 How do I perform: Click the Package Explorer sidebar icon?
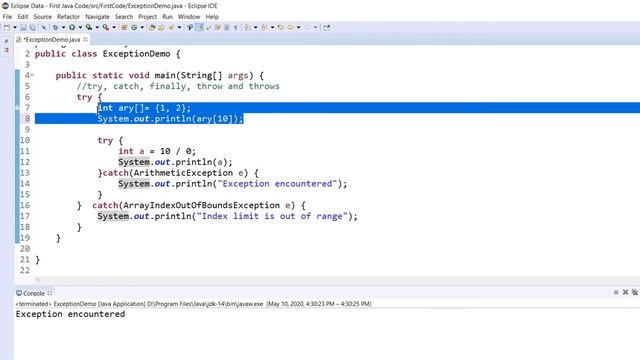coord(6,41)
